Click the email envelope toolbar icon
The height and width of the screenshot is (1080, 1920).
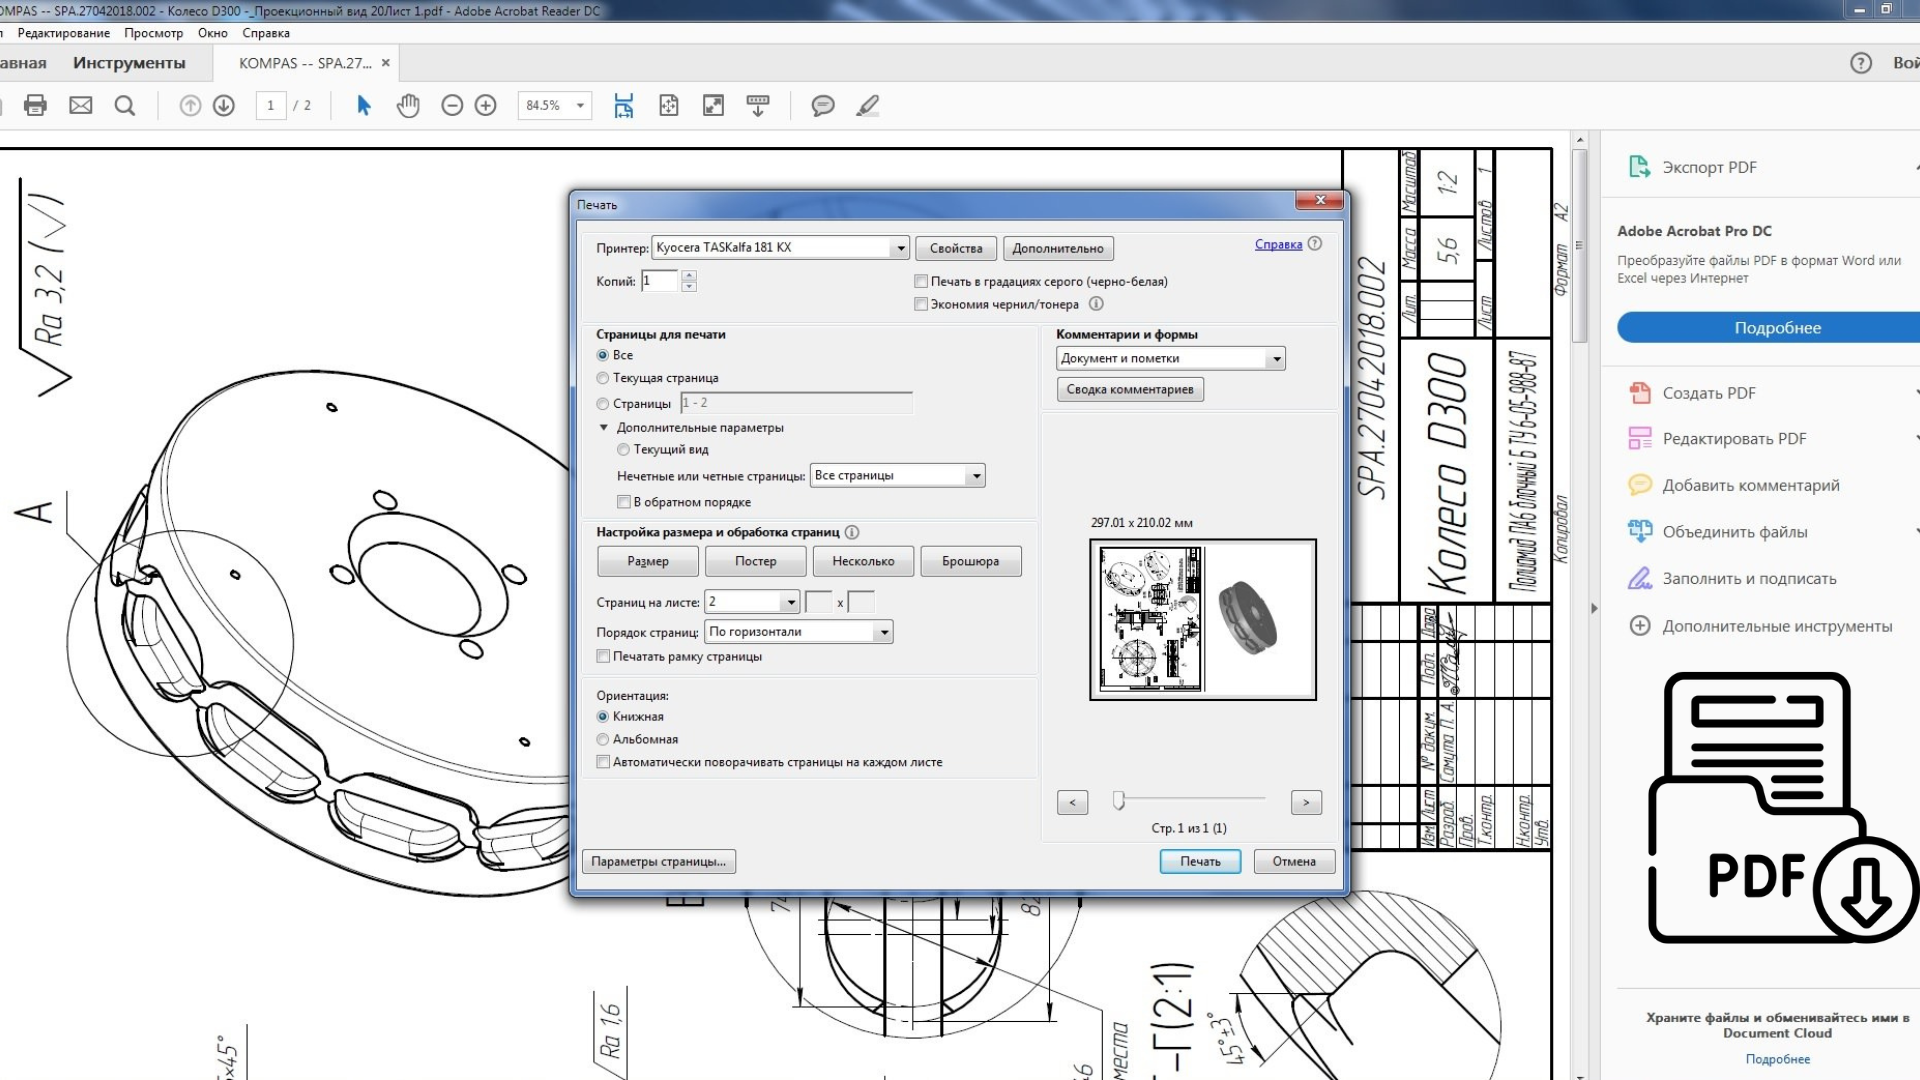click(x=80, y=105)
